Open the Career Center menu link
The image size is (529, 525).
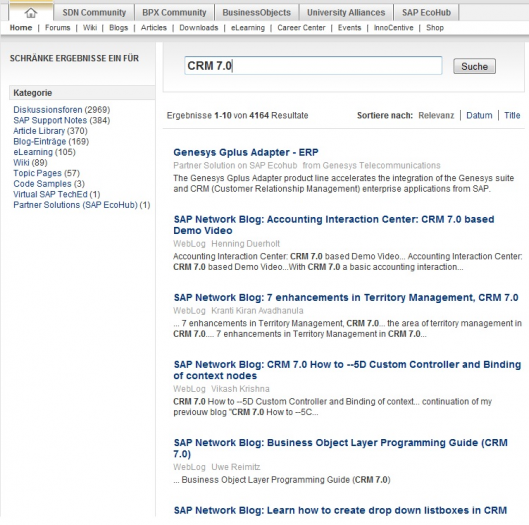click(301, 28)
